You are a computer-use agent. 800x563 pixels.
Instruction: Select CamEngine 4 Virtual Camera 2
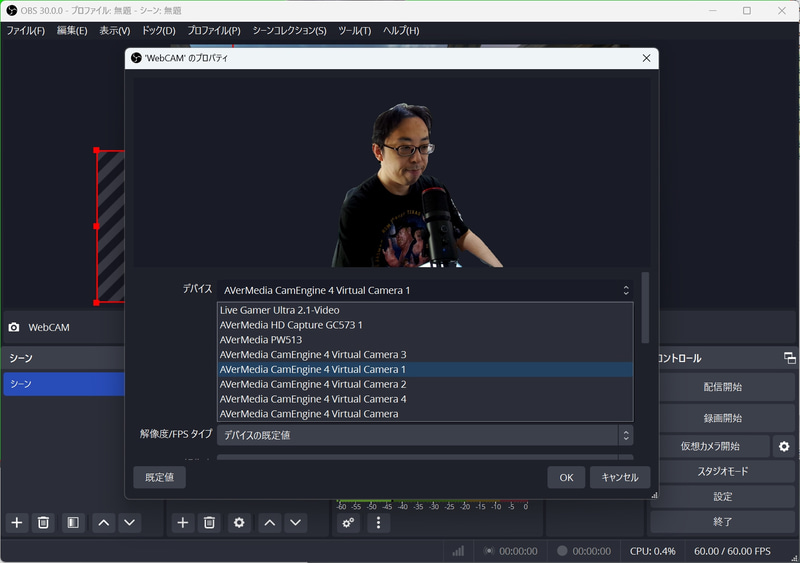coord(425,384)
